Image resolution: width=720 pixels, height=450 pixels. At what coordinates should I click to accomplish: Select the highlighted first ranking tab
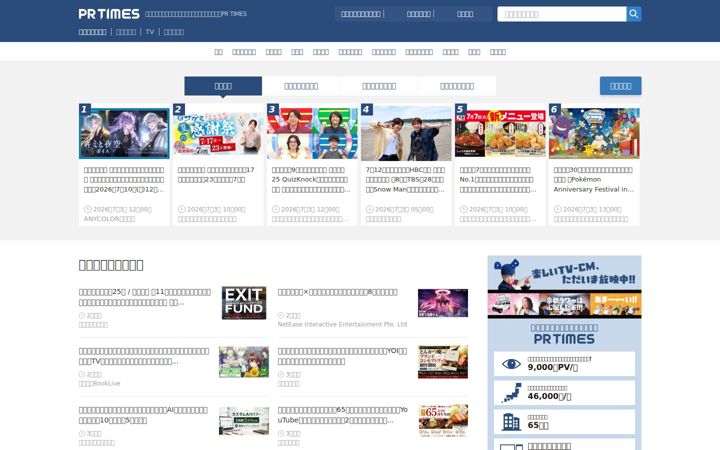tap(223, 86)
